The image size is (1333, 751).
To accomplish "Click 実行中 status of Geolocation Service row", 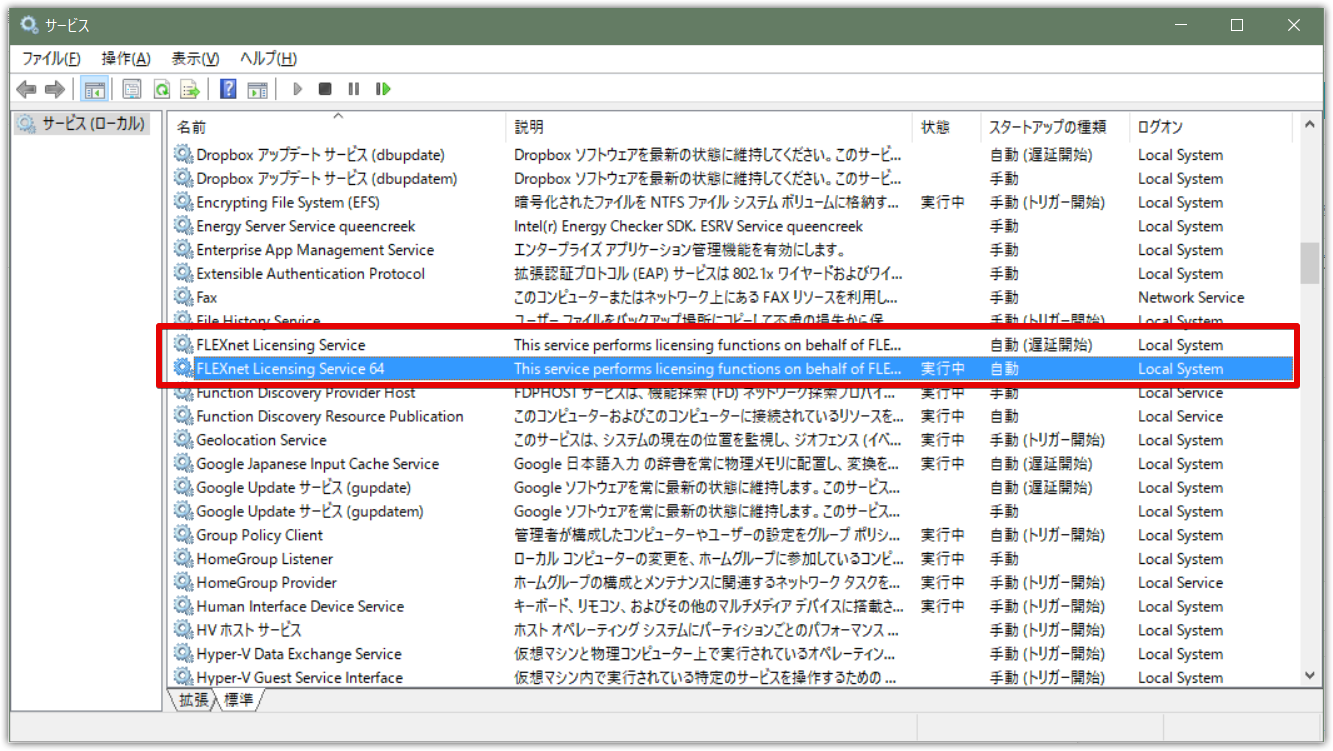I will click(x=943, y=440).
